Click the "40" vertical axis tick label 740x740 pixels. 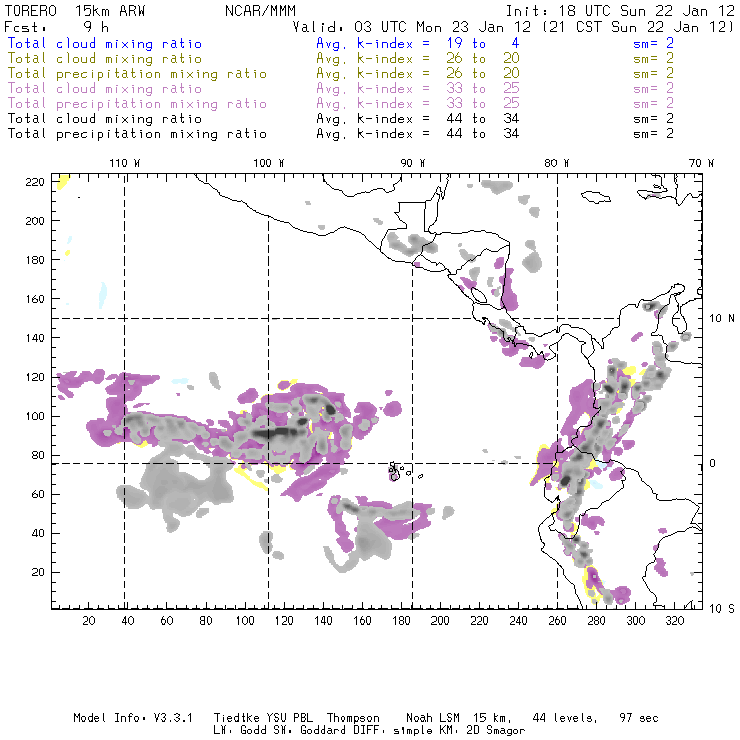tap(38, 533)
